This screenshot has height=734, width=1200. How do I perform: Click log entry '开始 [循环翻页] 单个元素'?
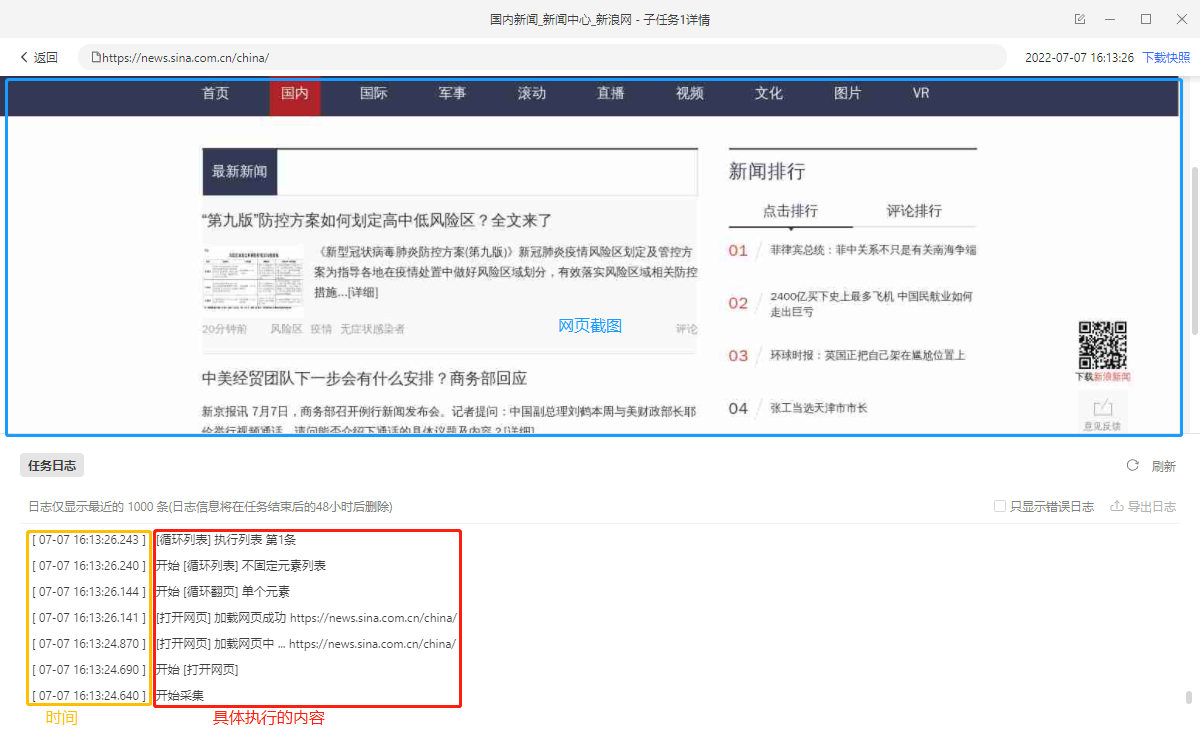click(x=223, y=592)
